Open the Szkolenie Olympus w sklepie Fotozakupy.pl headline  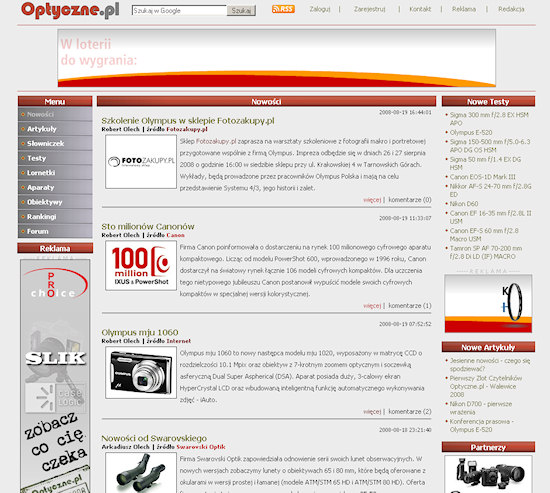pos(188,121)
